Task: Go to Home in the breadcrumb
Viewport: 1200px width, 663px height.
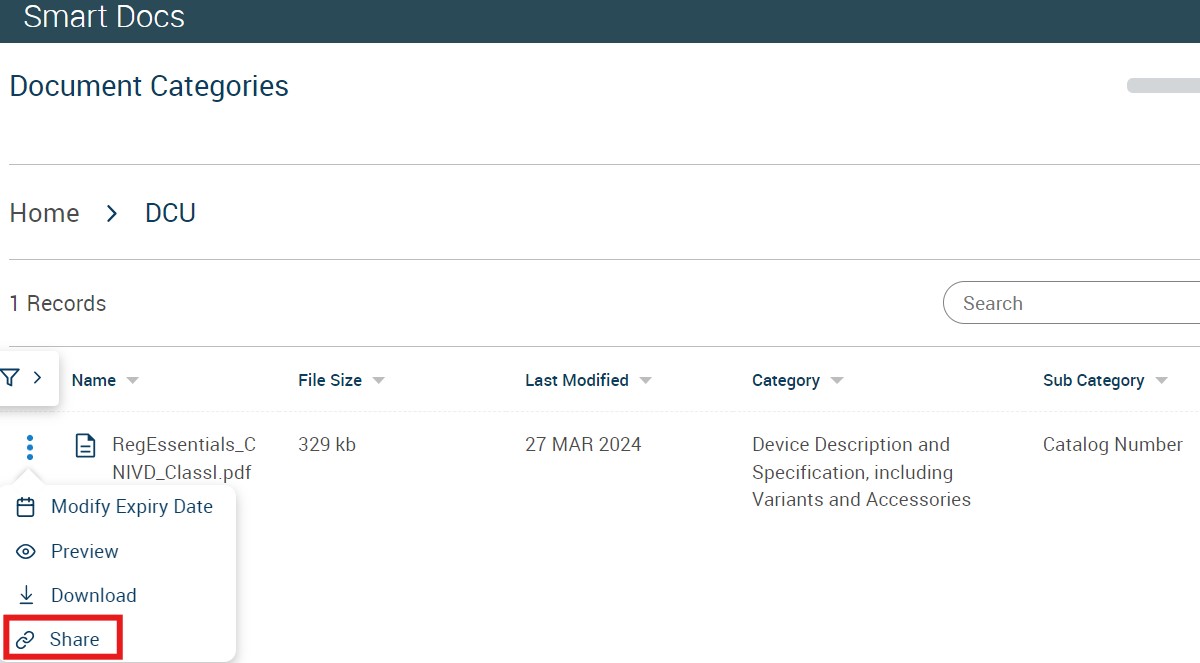Action: [44, 213]
